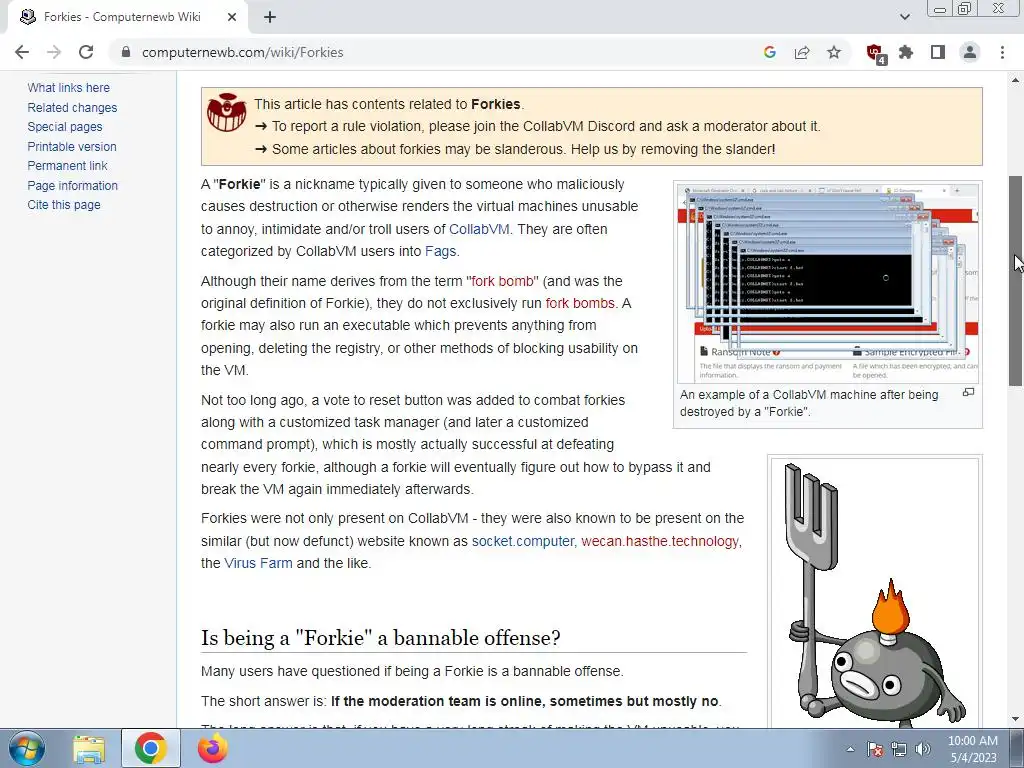Open the 'fork bombs' red link
This screenshot has height=768, width=1024.
[580, 304]
